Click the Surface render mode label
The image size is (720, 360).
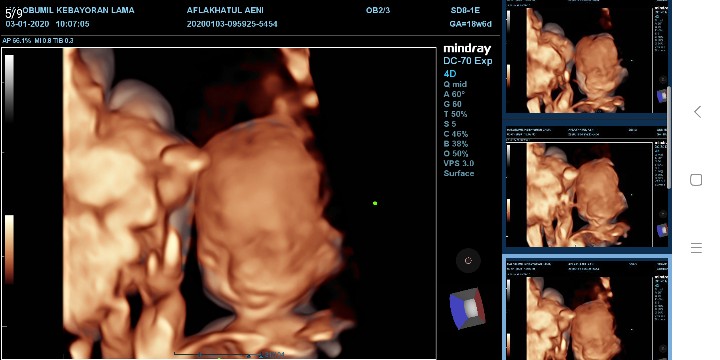coord(459,174)
